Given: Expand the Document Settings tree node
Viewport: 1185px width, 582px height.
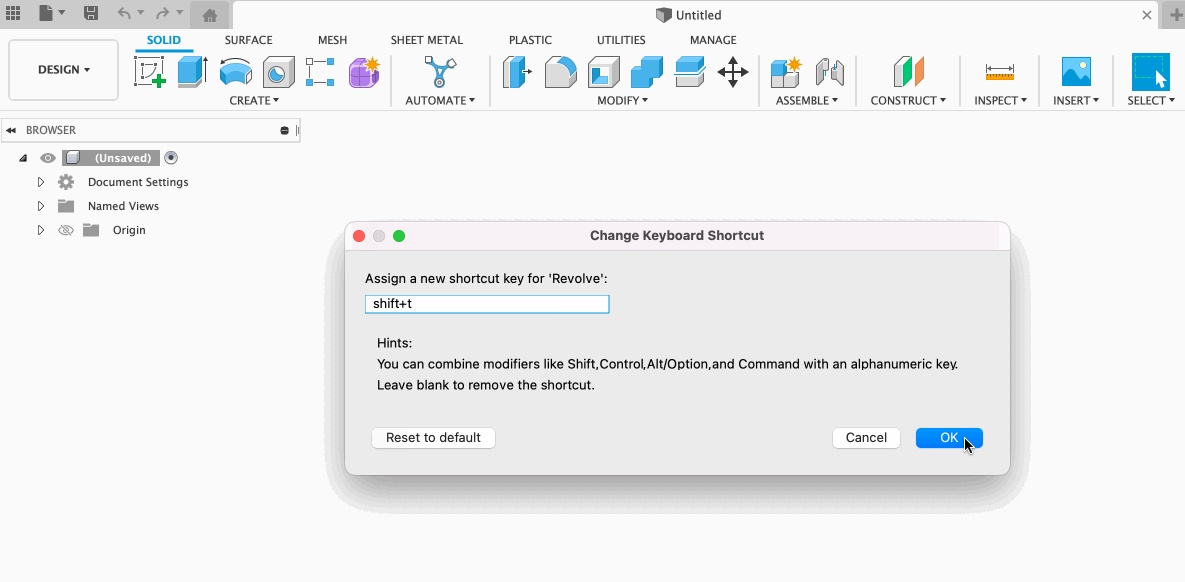Looking at the screenshot, I should coord(41,182).
